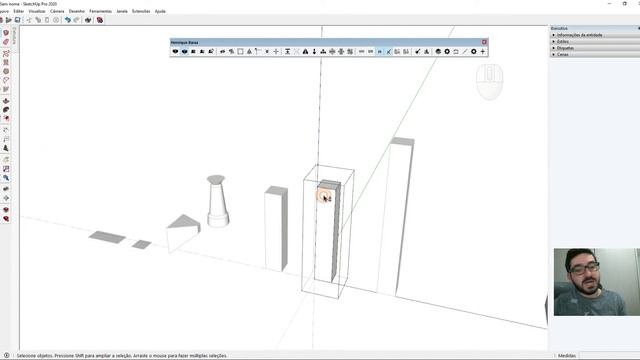Viewport: 640px width, 360px height.
Task: Open the Ajuda menu
Action: pyautogui.click(x=160, y=11)
